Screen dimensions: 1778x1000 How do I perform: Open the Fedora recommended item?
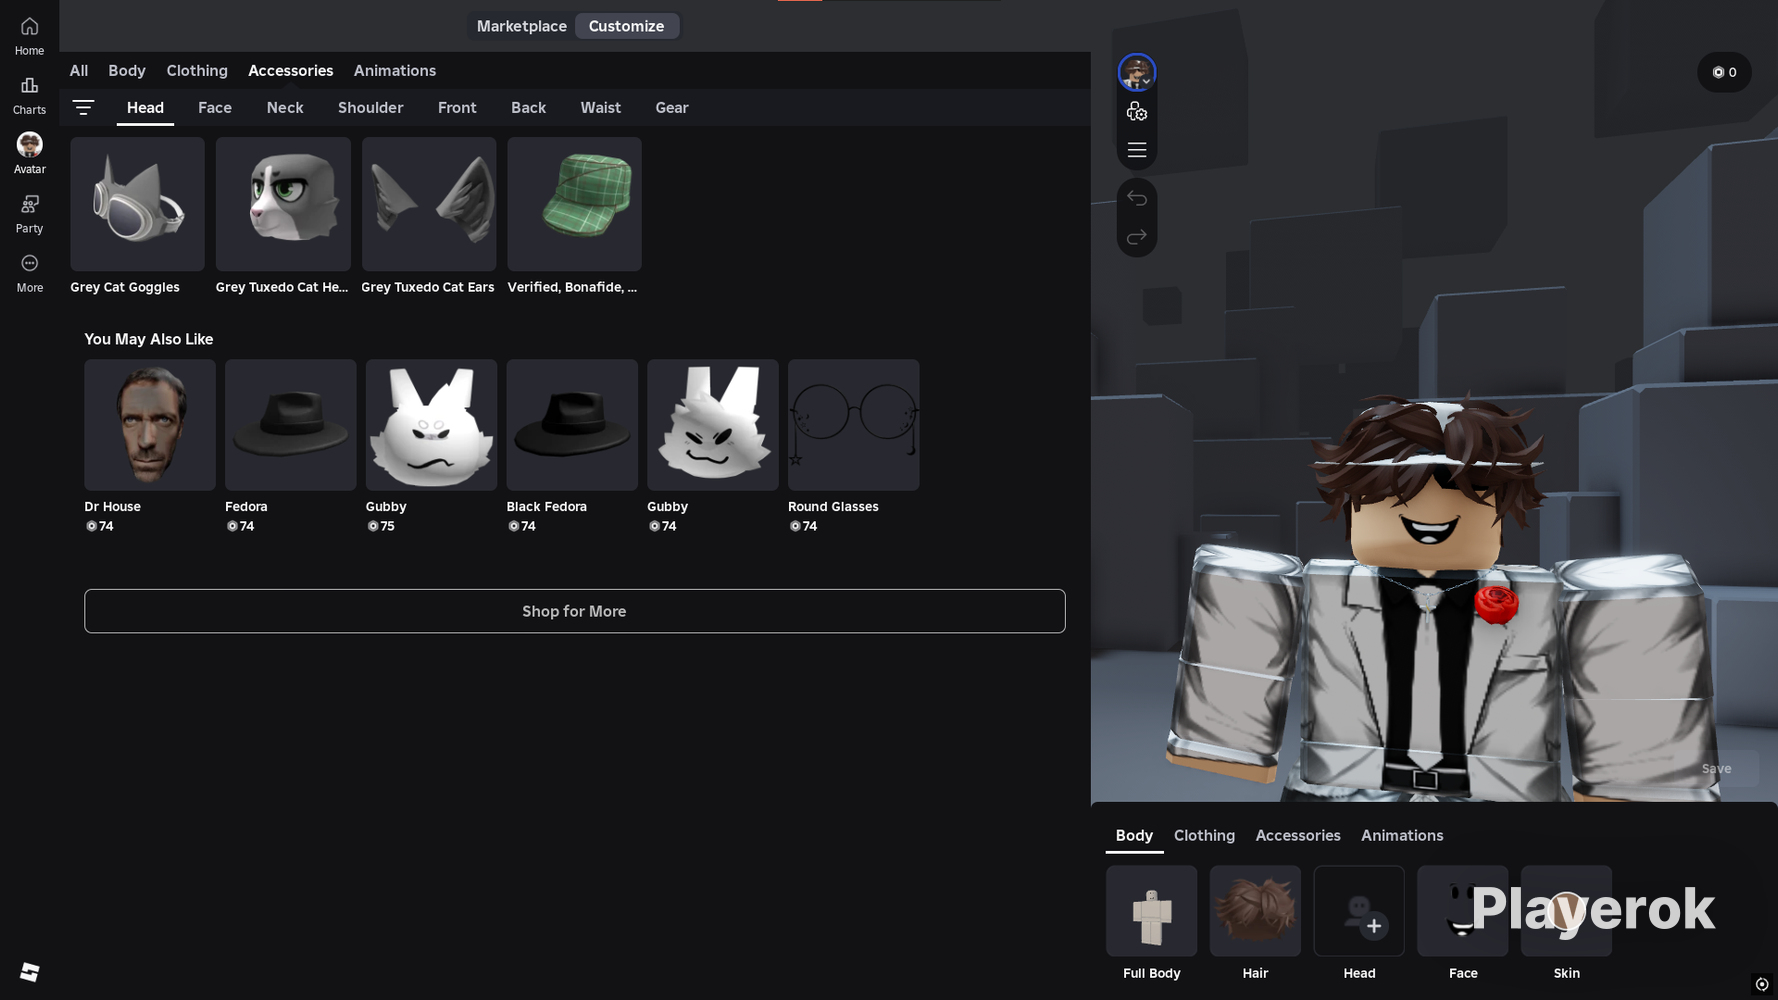(291, 425)
